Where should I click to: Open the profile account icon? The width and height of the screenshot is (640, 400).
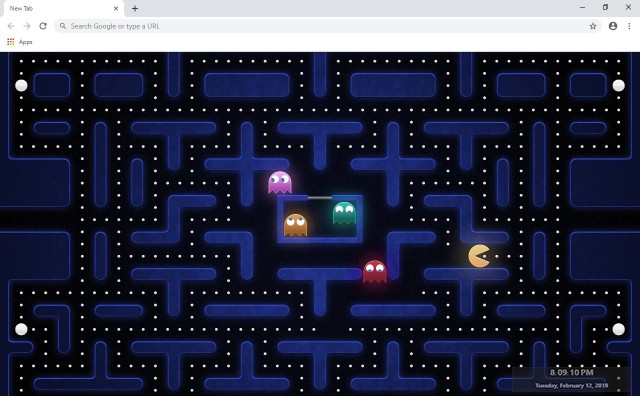tap(613, 26)
